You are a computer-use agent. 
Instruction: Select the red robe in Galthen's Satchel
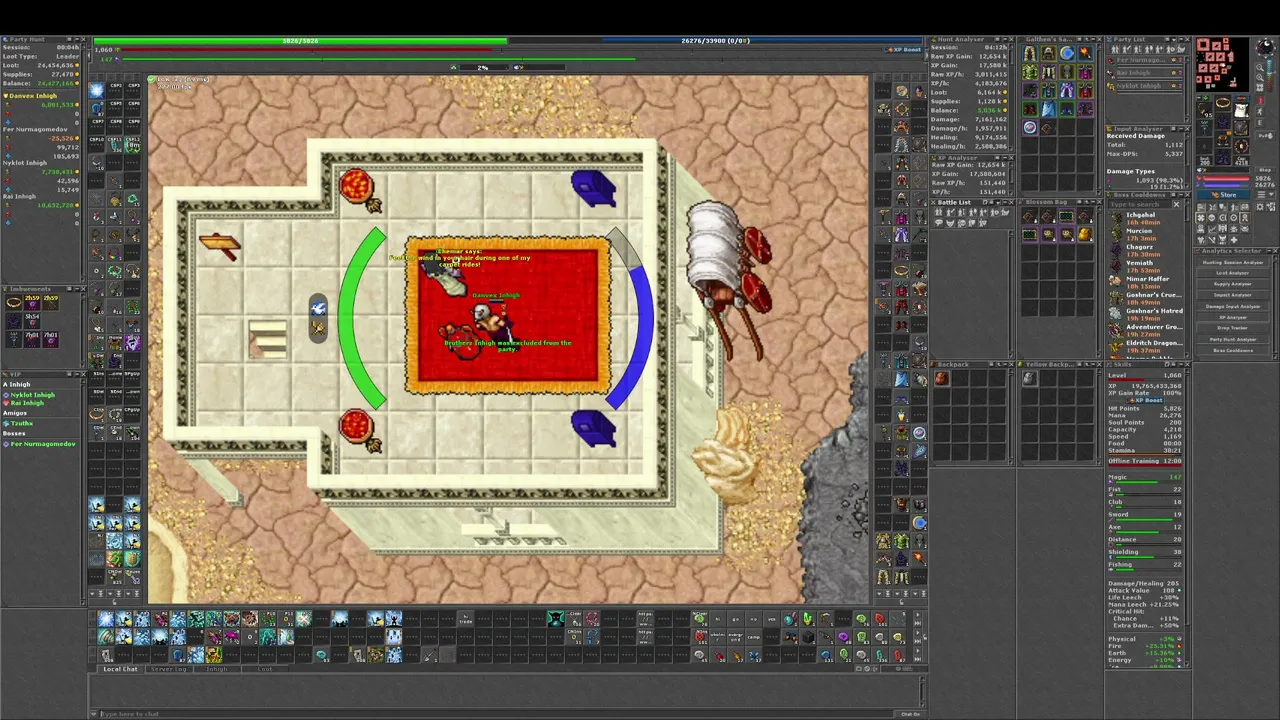coord(1085,90)
